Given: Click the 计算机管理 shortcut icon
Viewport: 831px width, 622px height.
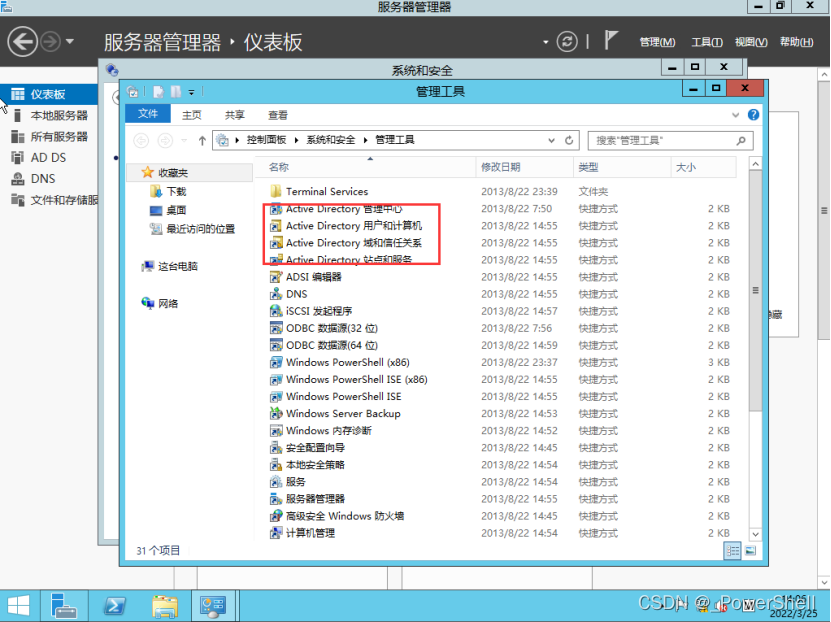Looking at the screenshot, I should (x=276, y=533).
